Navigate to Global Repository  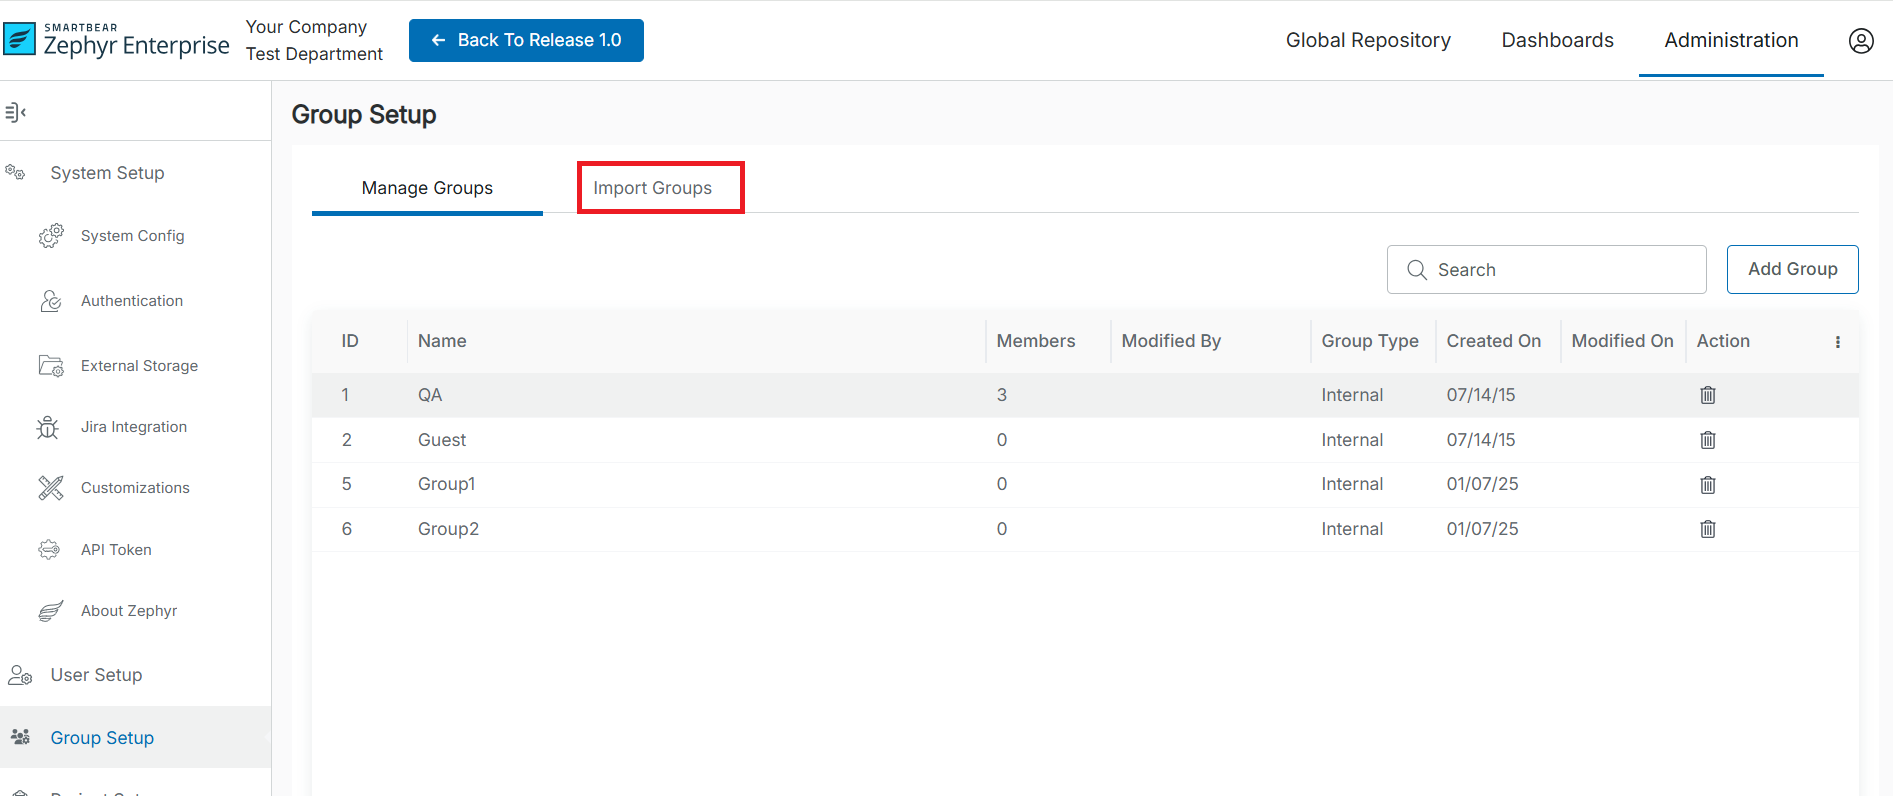1367,41
